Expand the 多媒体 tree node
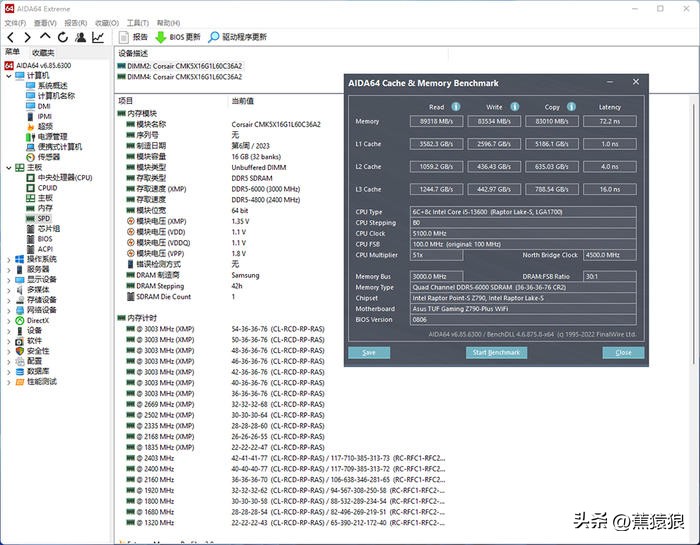 point(9,290)
